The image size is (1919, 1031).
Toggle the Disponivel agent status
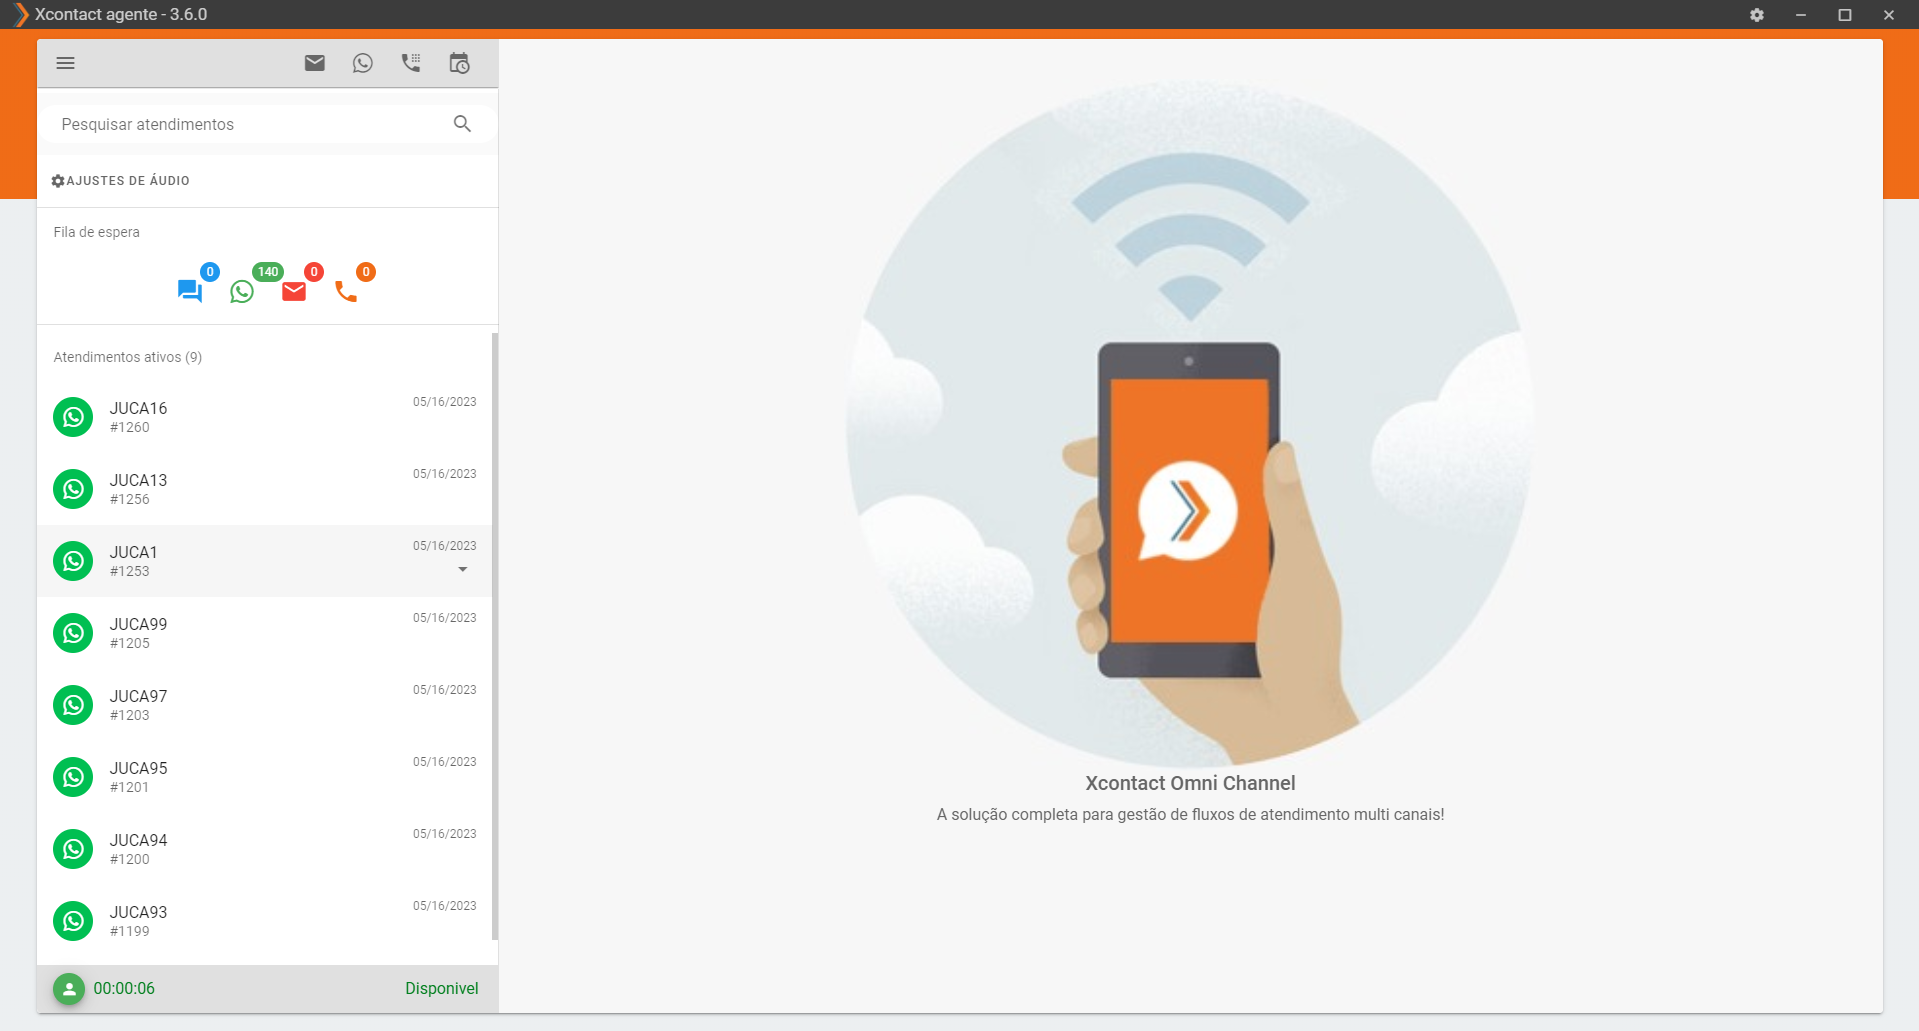pyautogui.click(x=441, y=988)
